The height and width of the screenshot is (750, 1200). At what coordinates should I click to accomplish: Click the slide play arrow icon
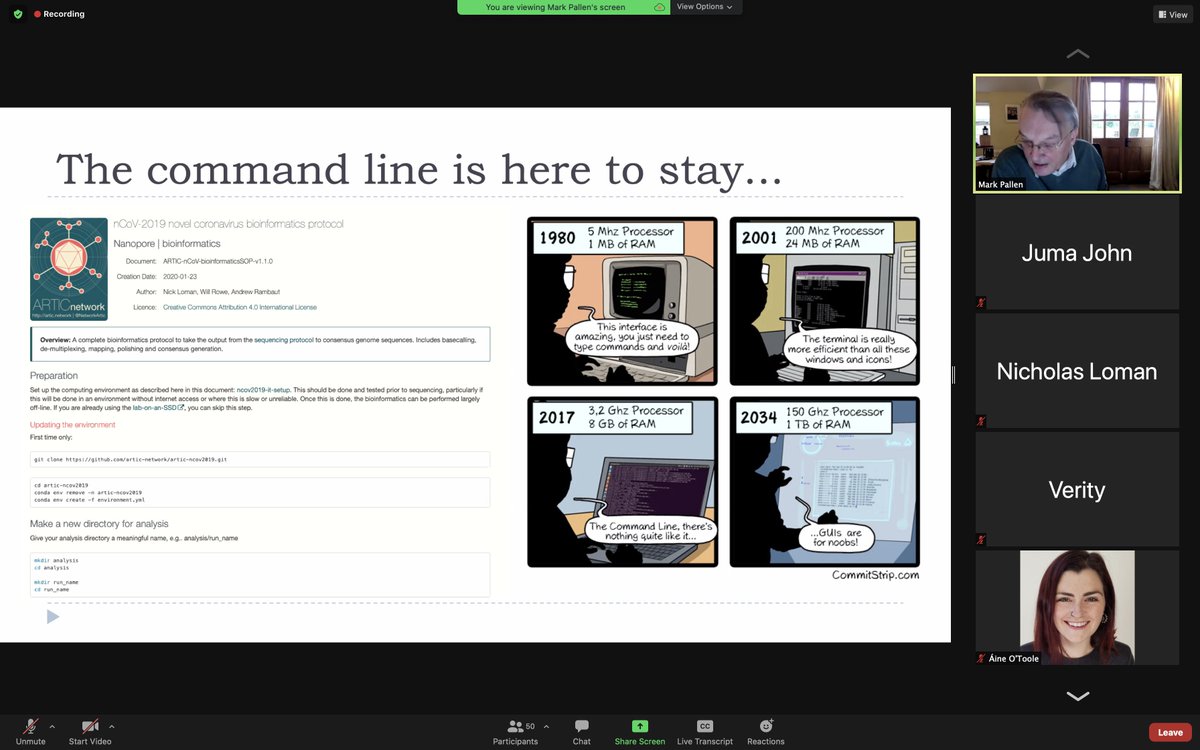(53, 617)
